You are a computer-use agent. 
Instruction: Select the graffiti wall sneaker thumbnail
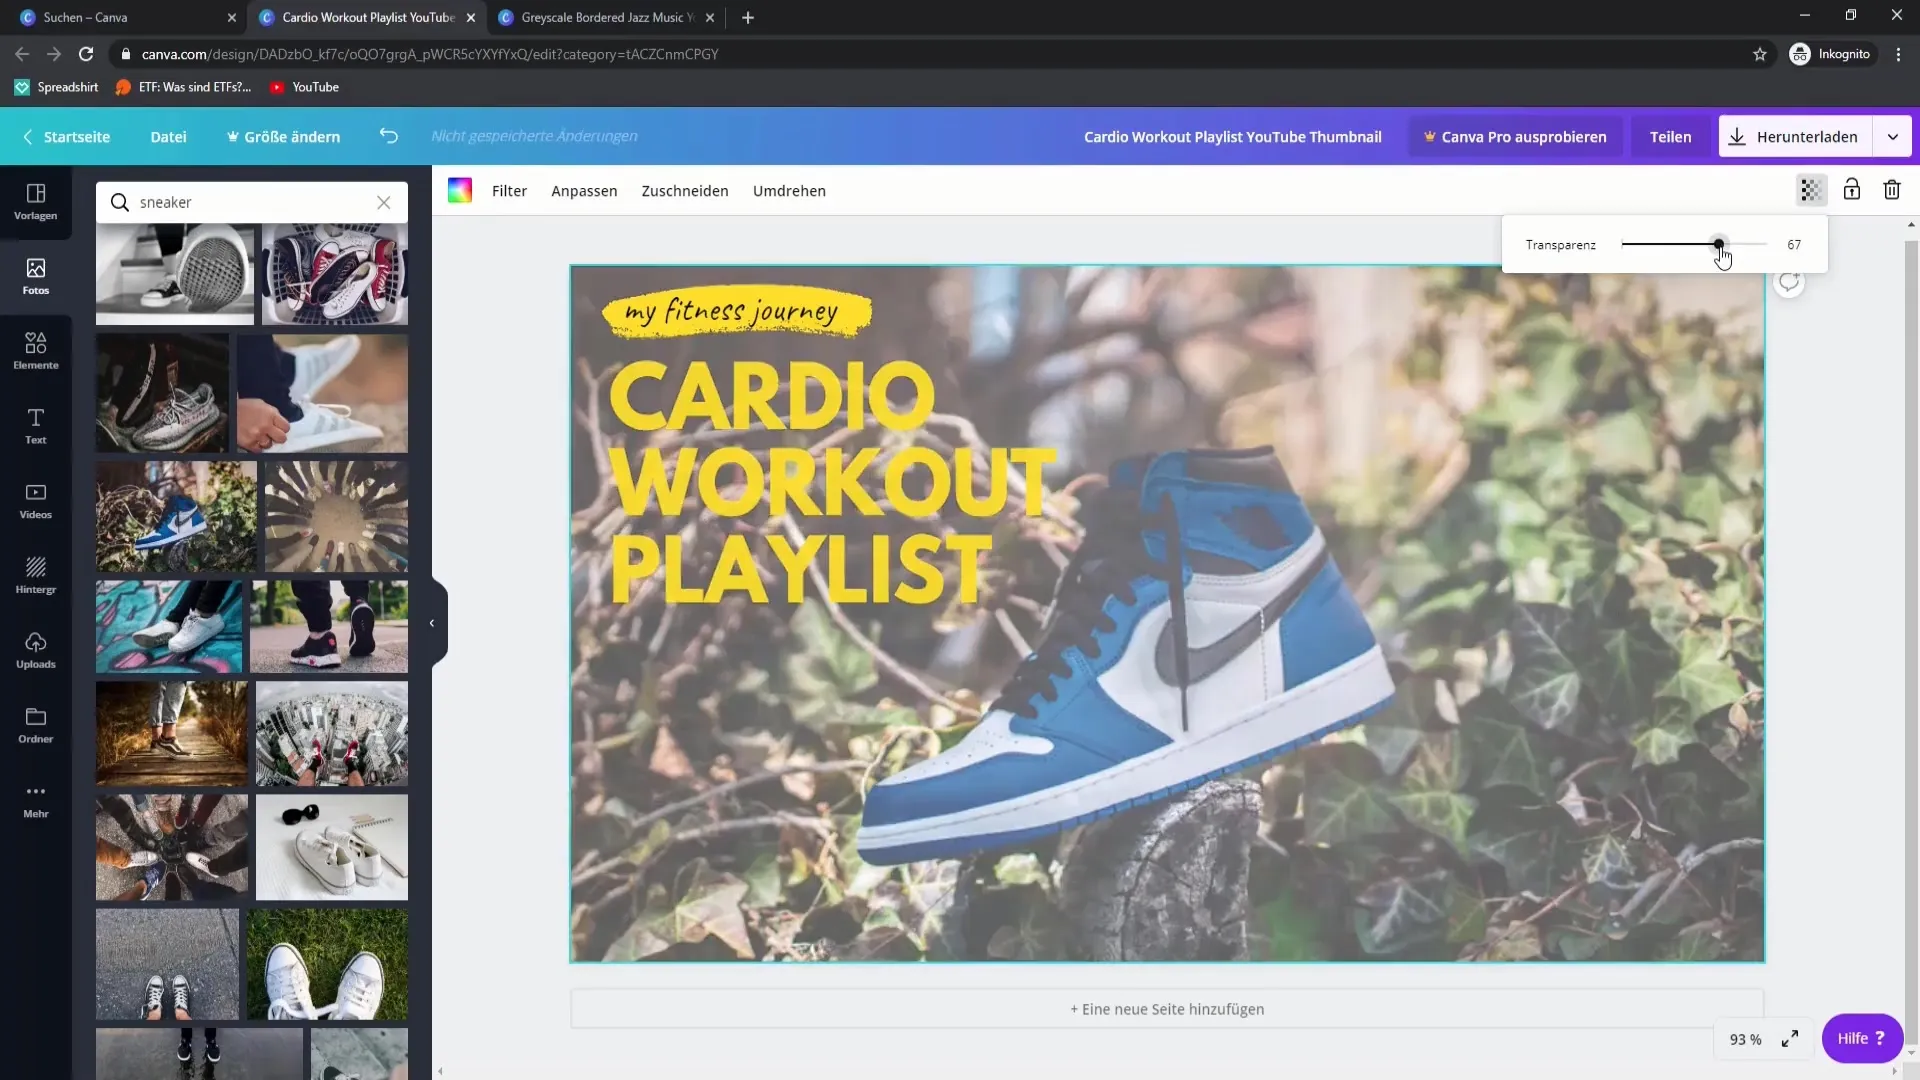(x=169, y=626)
